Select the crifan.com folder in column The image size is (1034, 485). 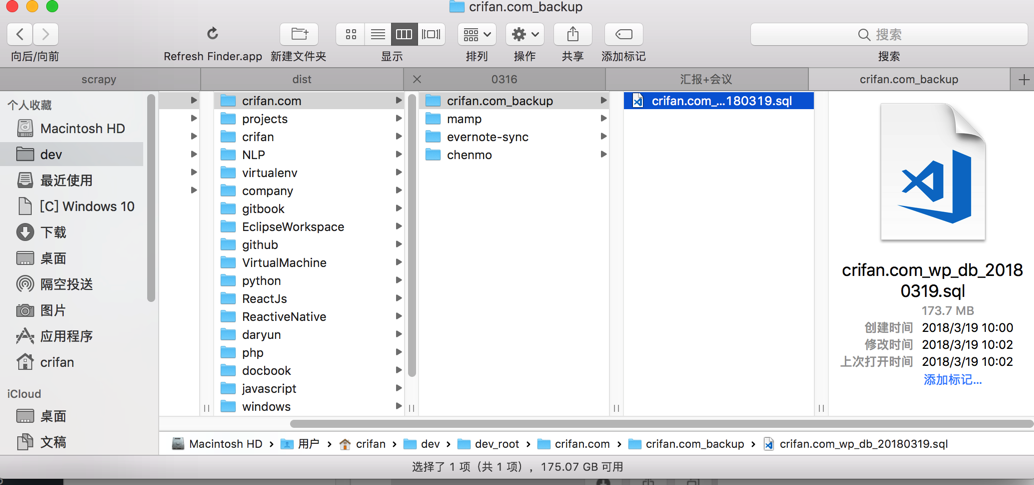click(x=310, y=101)
